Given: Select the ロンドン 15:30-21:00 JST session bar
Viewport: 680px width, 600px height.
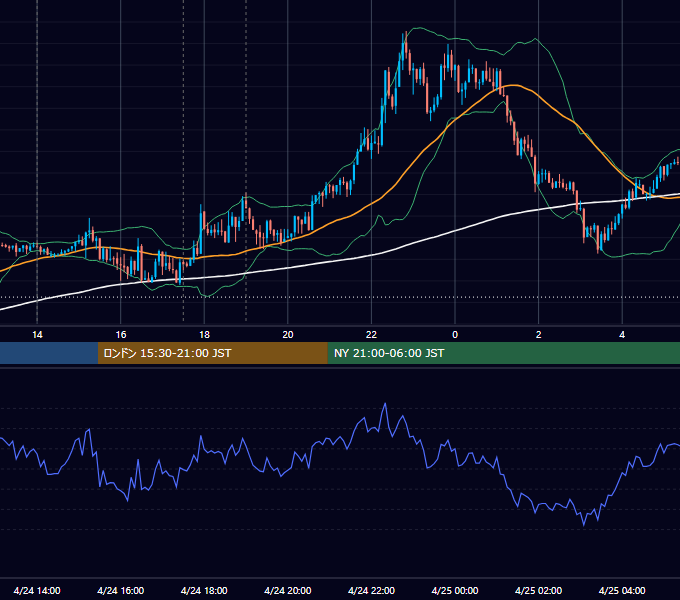Looking at the screenshot, I should coord(212,353).
